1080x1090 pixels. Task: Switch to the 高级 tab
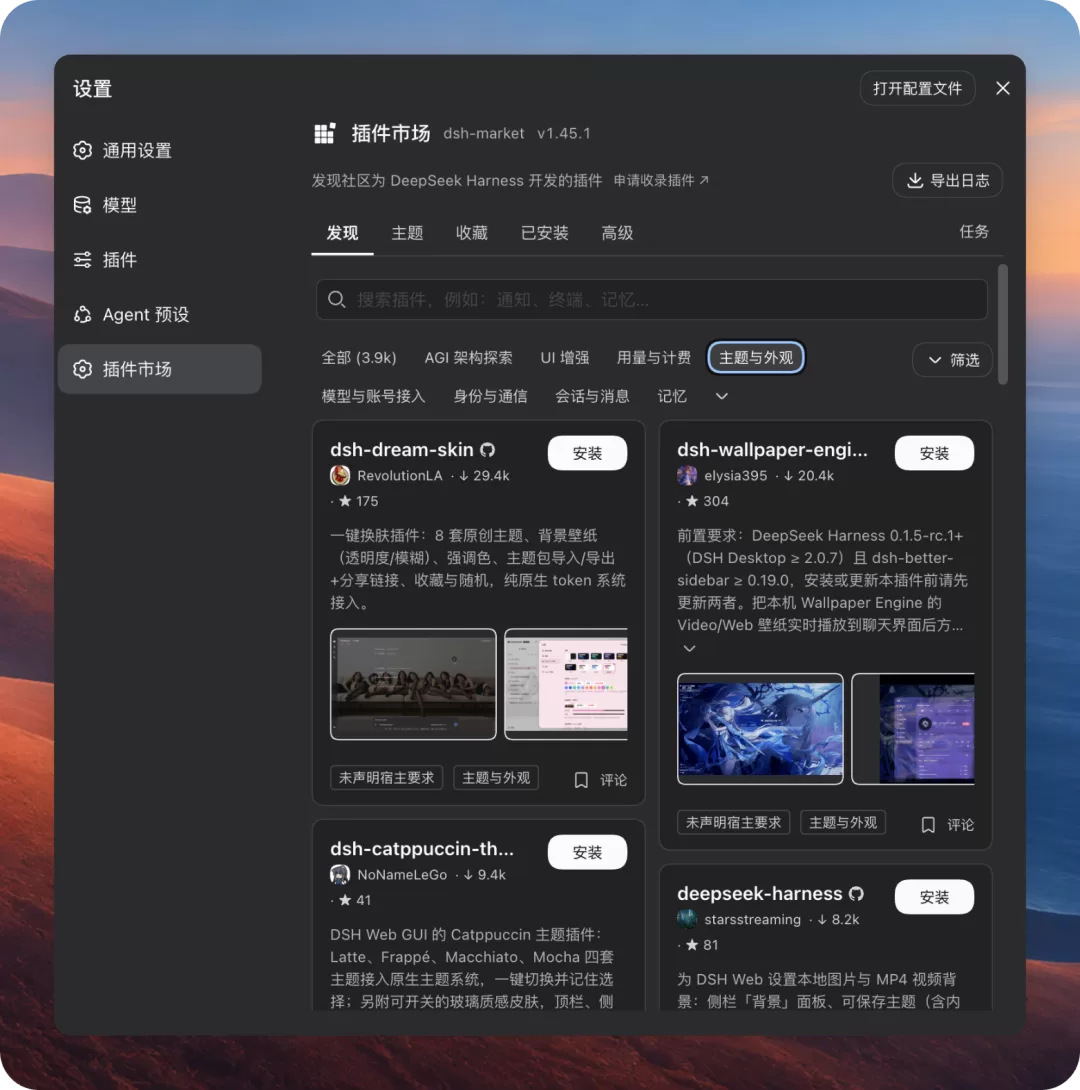point(617,233)
